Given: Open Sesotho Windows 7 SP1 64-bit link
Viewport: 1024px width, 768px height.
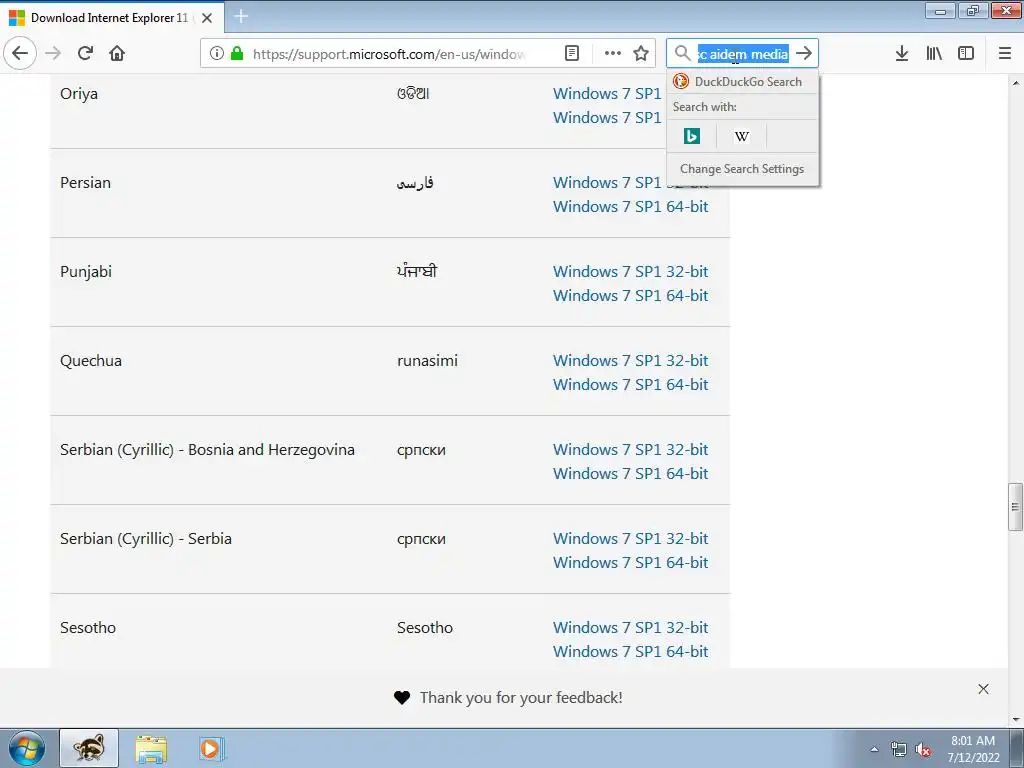Looking at the screenshot, I should tap(630, 651).
